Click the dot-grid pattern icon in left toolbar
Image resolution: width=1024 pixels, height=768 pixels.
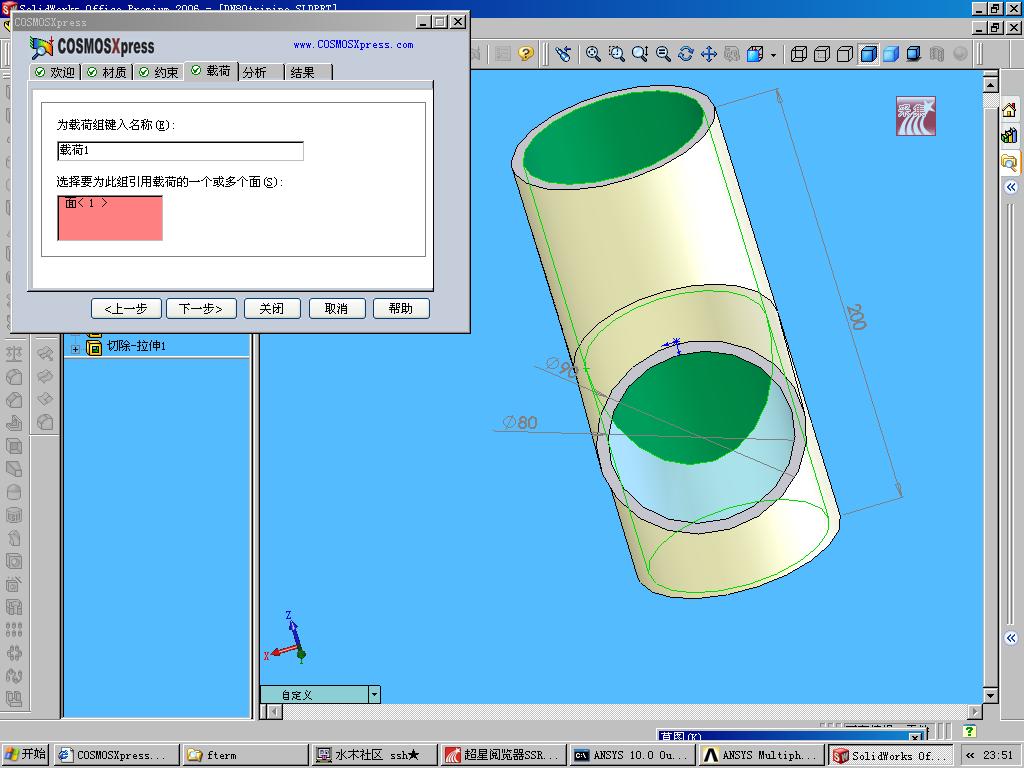point(14,630)
